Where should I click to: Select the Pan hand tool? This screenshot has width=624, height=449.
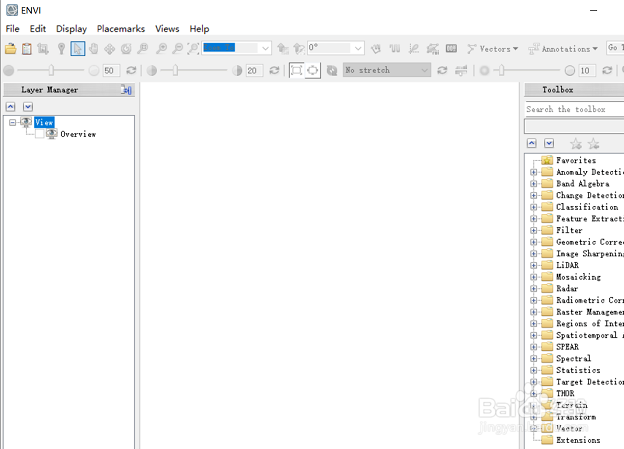94,49
